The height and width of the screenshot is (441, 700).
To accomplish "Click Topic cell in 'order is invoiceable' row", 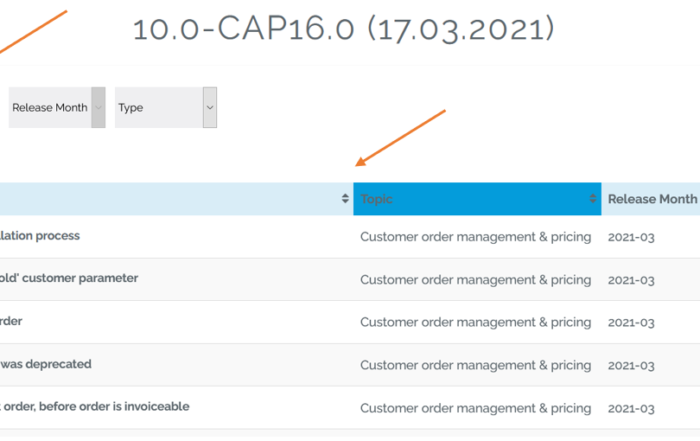I will click(x=475, y=408).
